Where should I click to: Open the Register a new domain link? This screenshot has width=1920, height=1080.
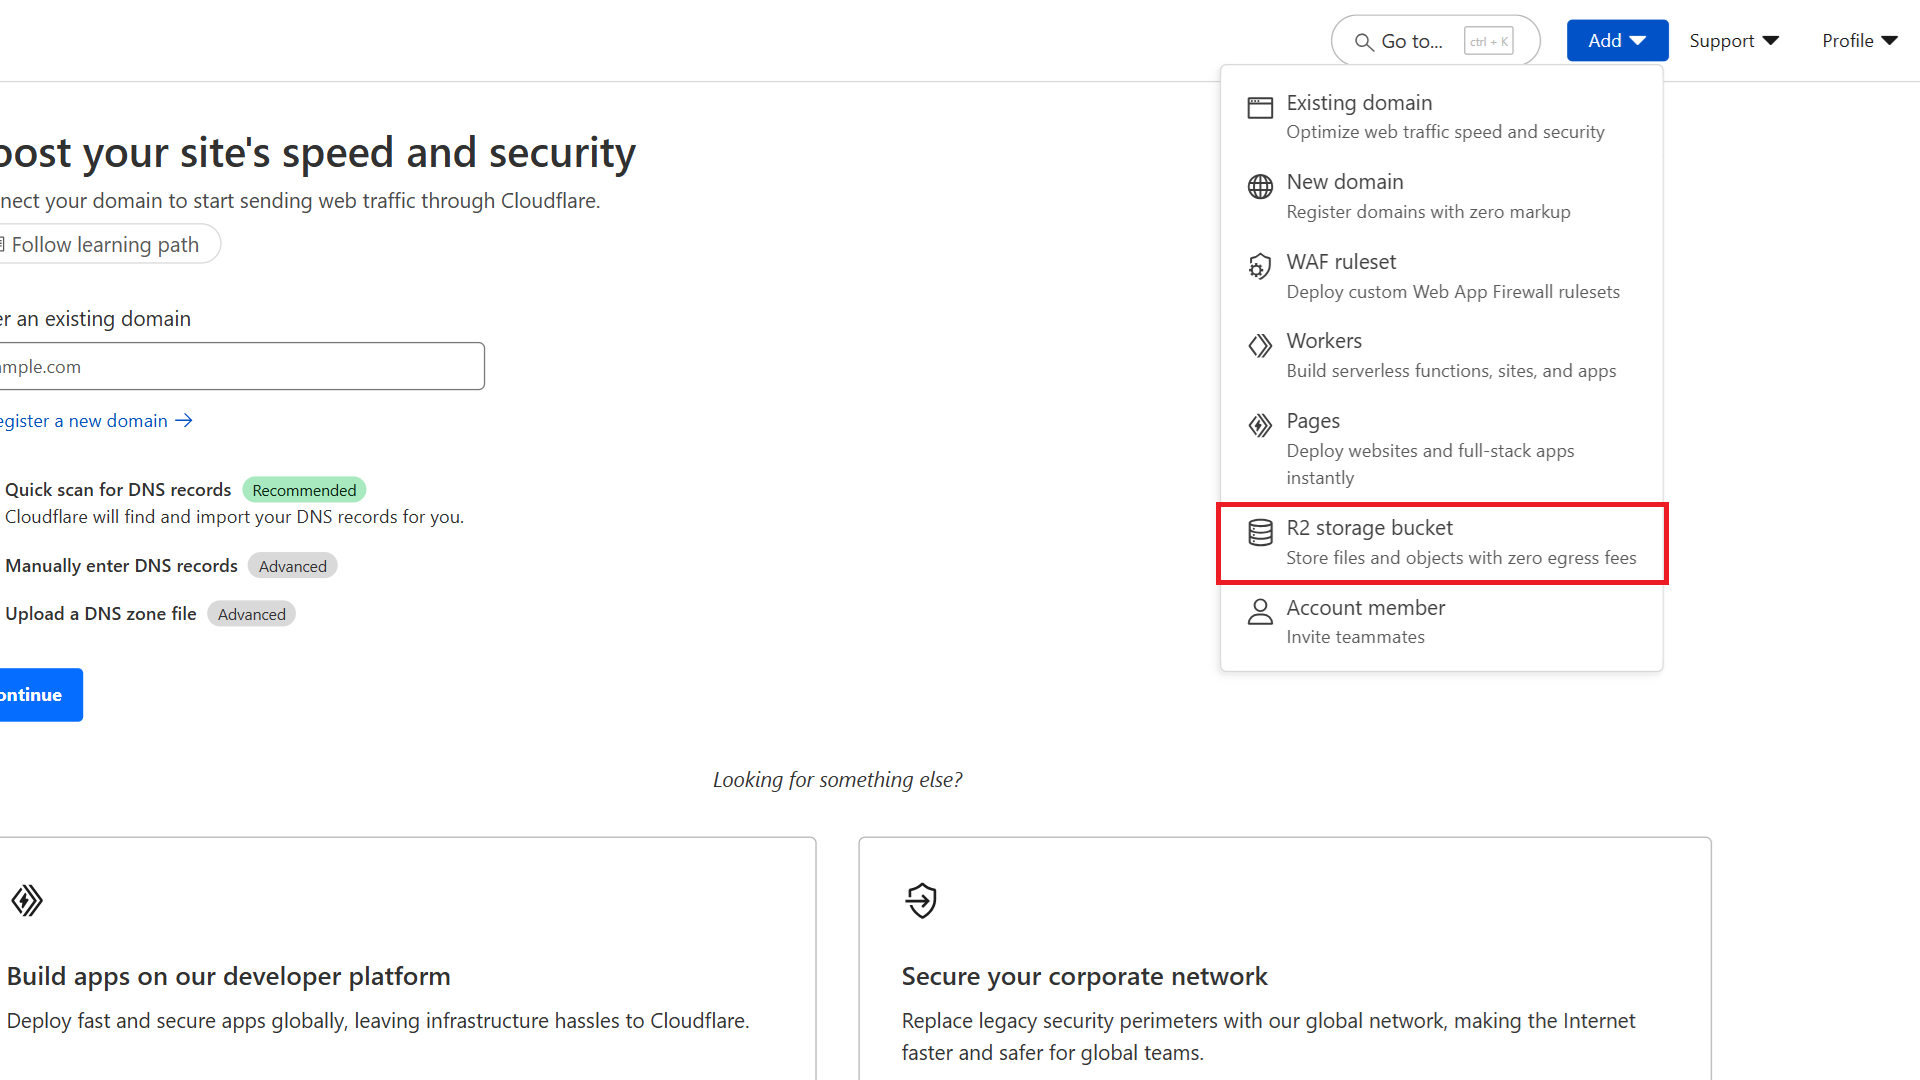(x=95, y=421)
